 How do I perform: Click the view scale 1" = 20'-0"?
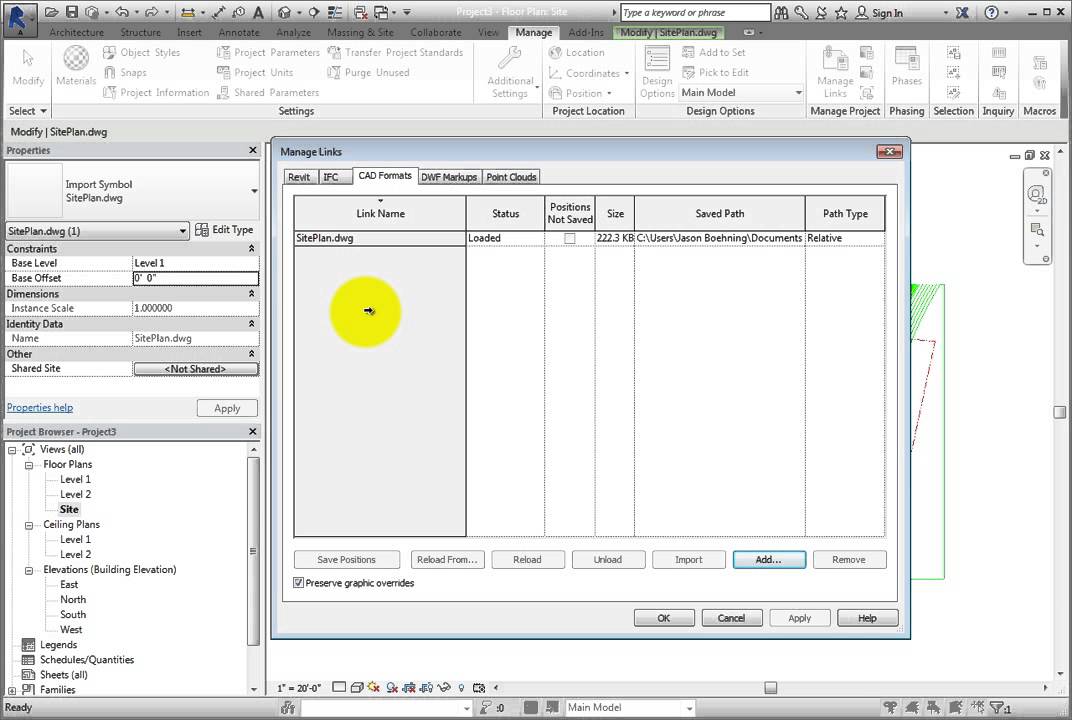pos(299,688)
